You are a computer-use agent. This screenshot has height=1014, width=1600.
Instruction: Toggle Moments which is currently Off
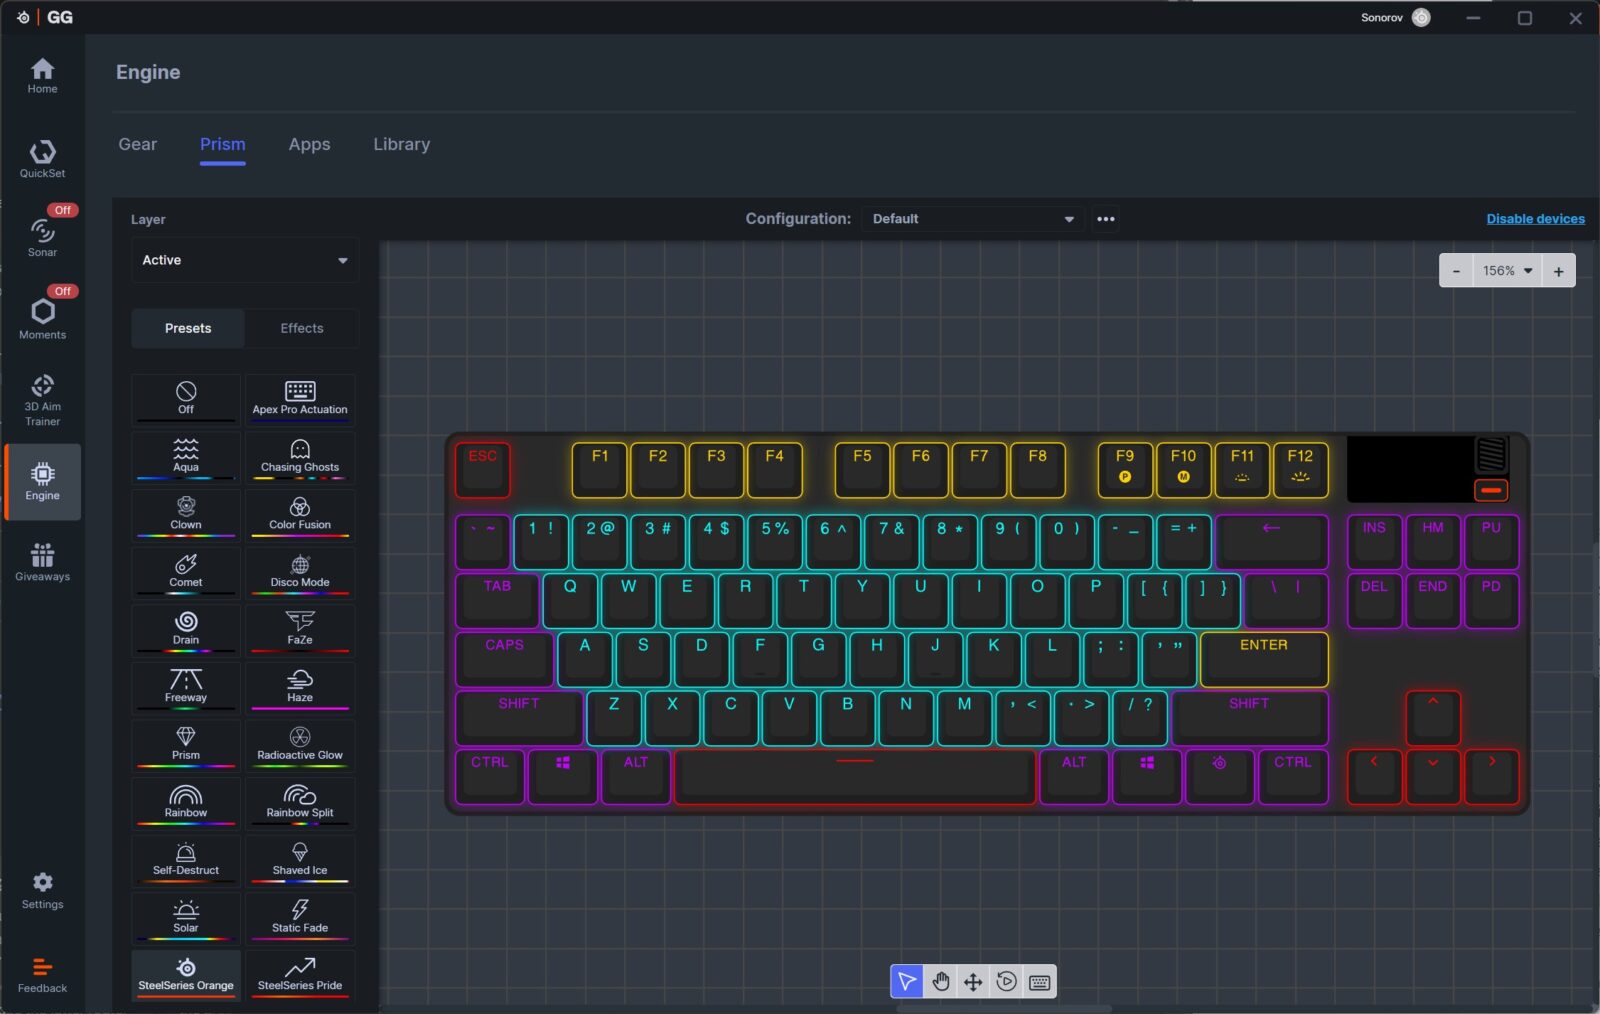pyautogui.click(x=42, y=317)
